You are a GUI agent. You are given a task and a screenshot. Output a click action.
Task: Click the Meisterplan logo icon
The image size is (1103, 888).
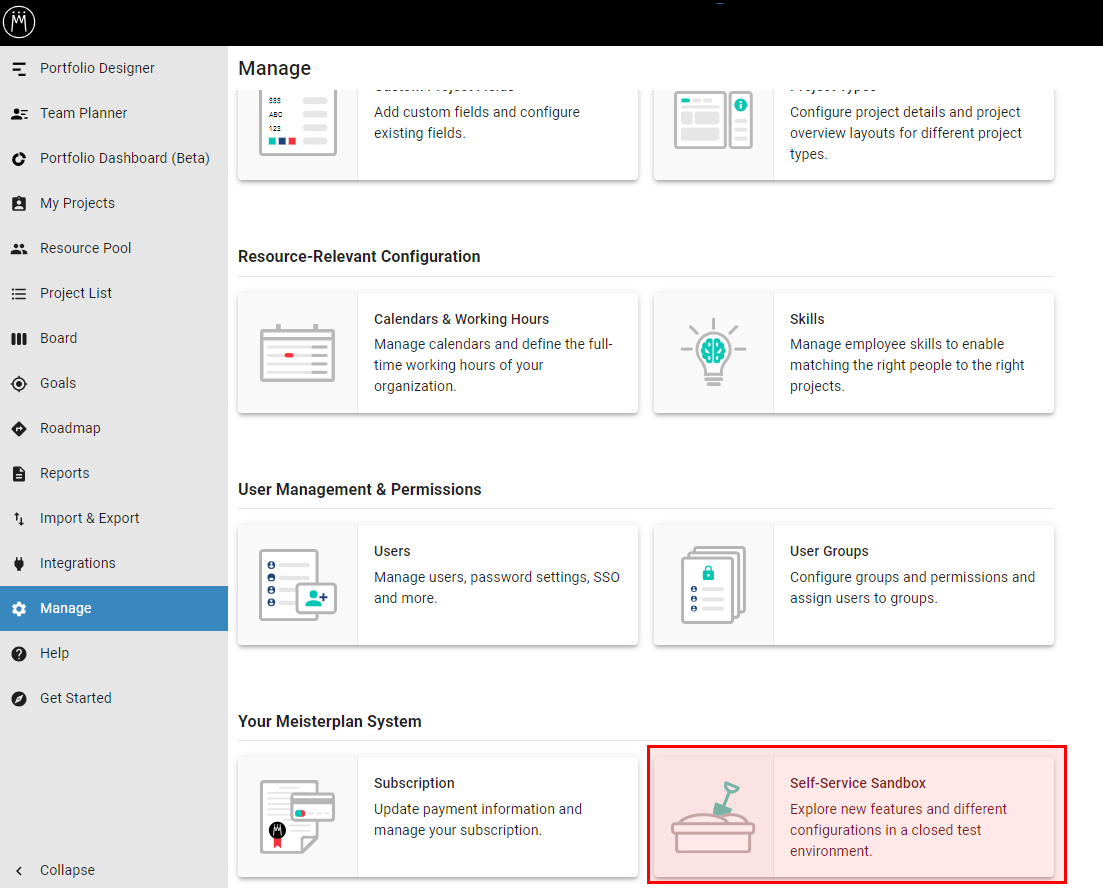tap(19, 22)
